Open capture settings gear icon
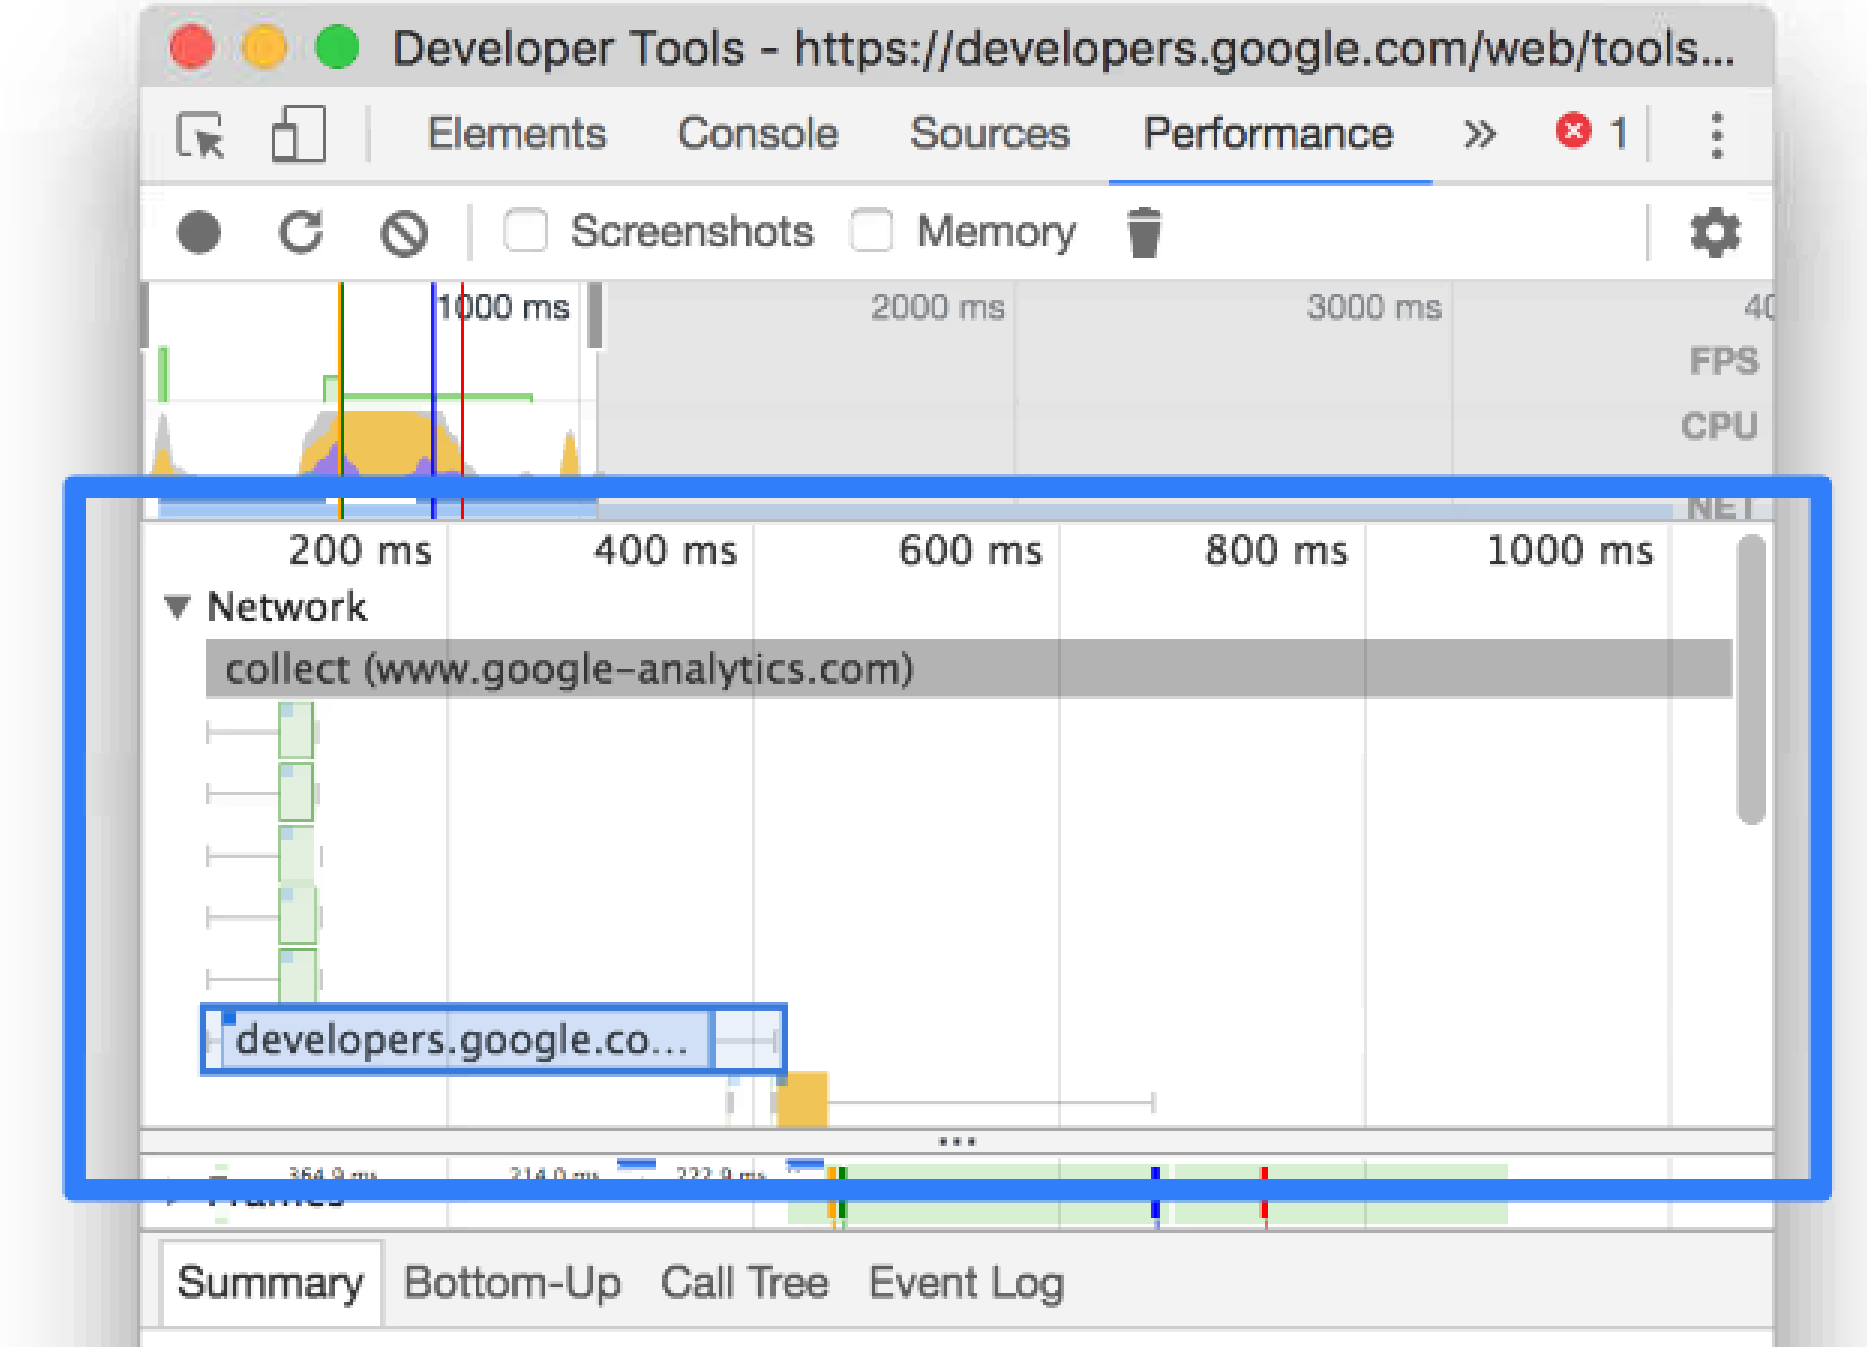The width and height of the screenshot is (1867, 1347). click(x=1715, y=233)
